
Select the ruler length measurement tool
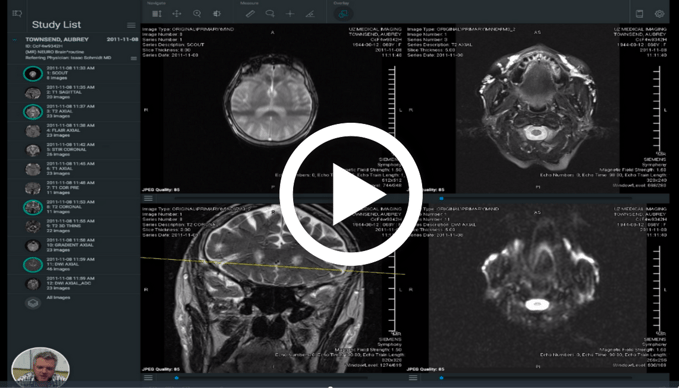250,14
